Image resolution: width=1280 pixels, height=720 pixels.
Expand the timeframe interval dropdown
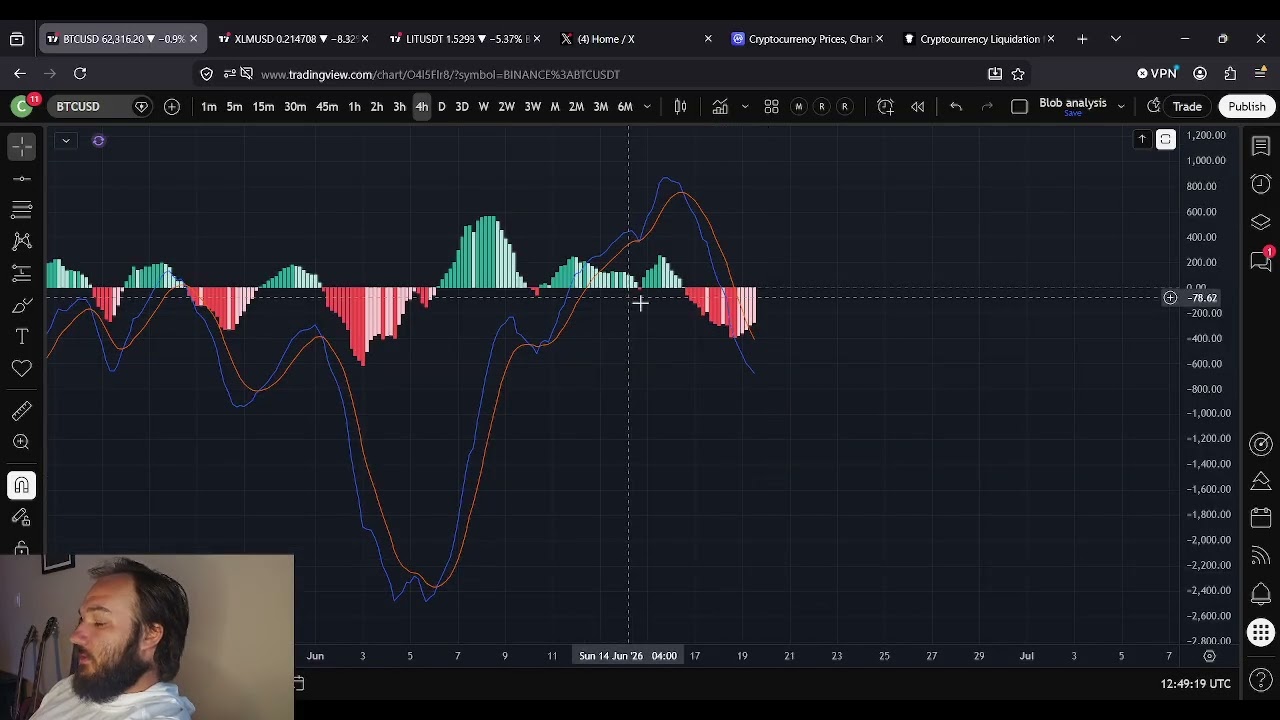point(647,106)
